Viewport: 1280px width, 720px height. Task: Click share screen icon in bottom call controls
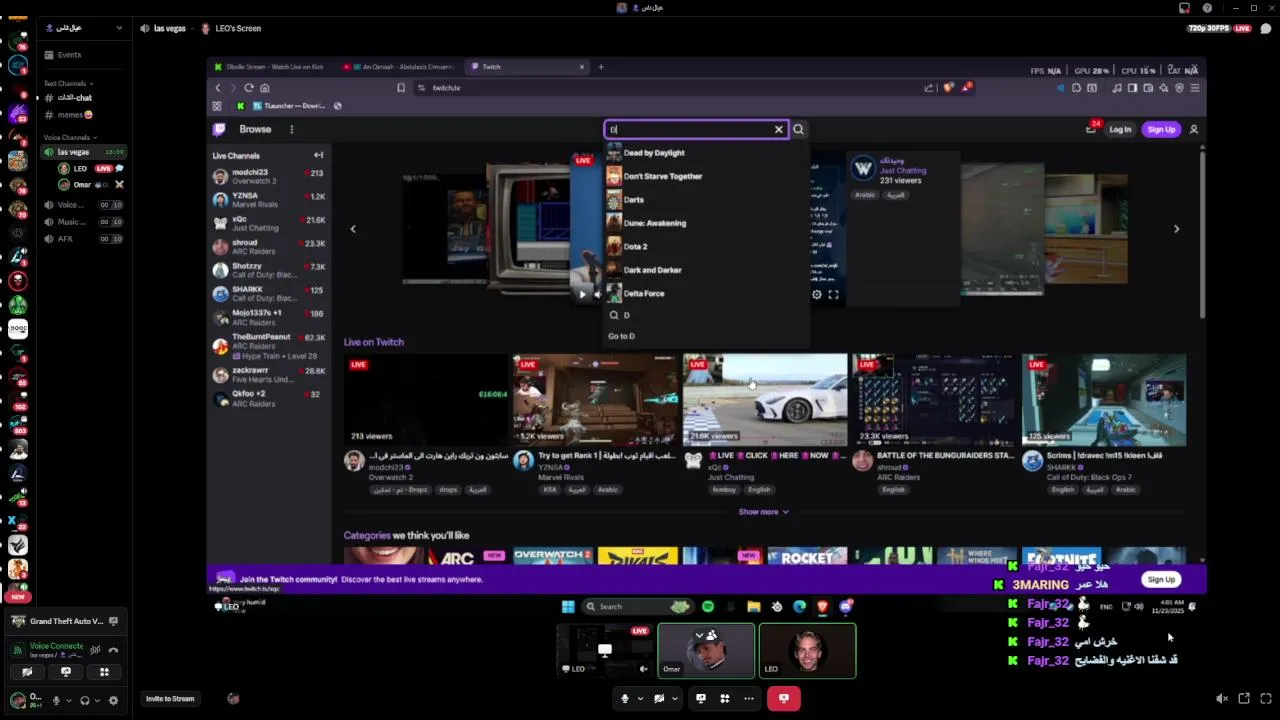click(x=701, y=698)
